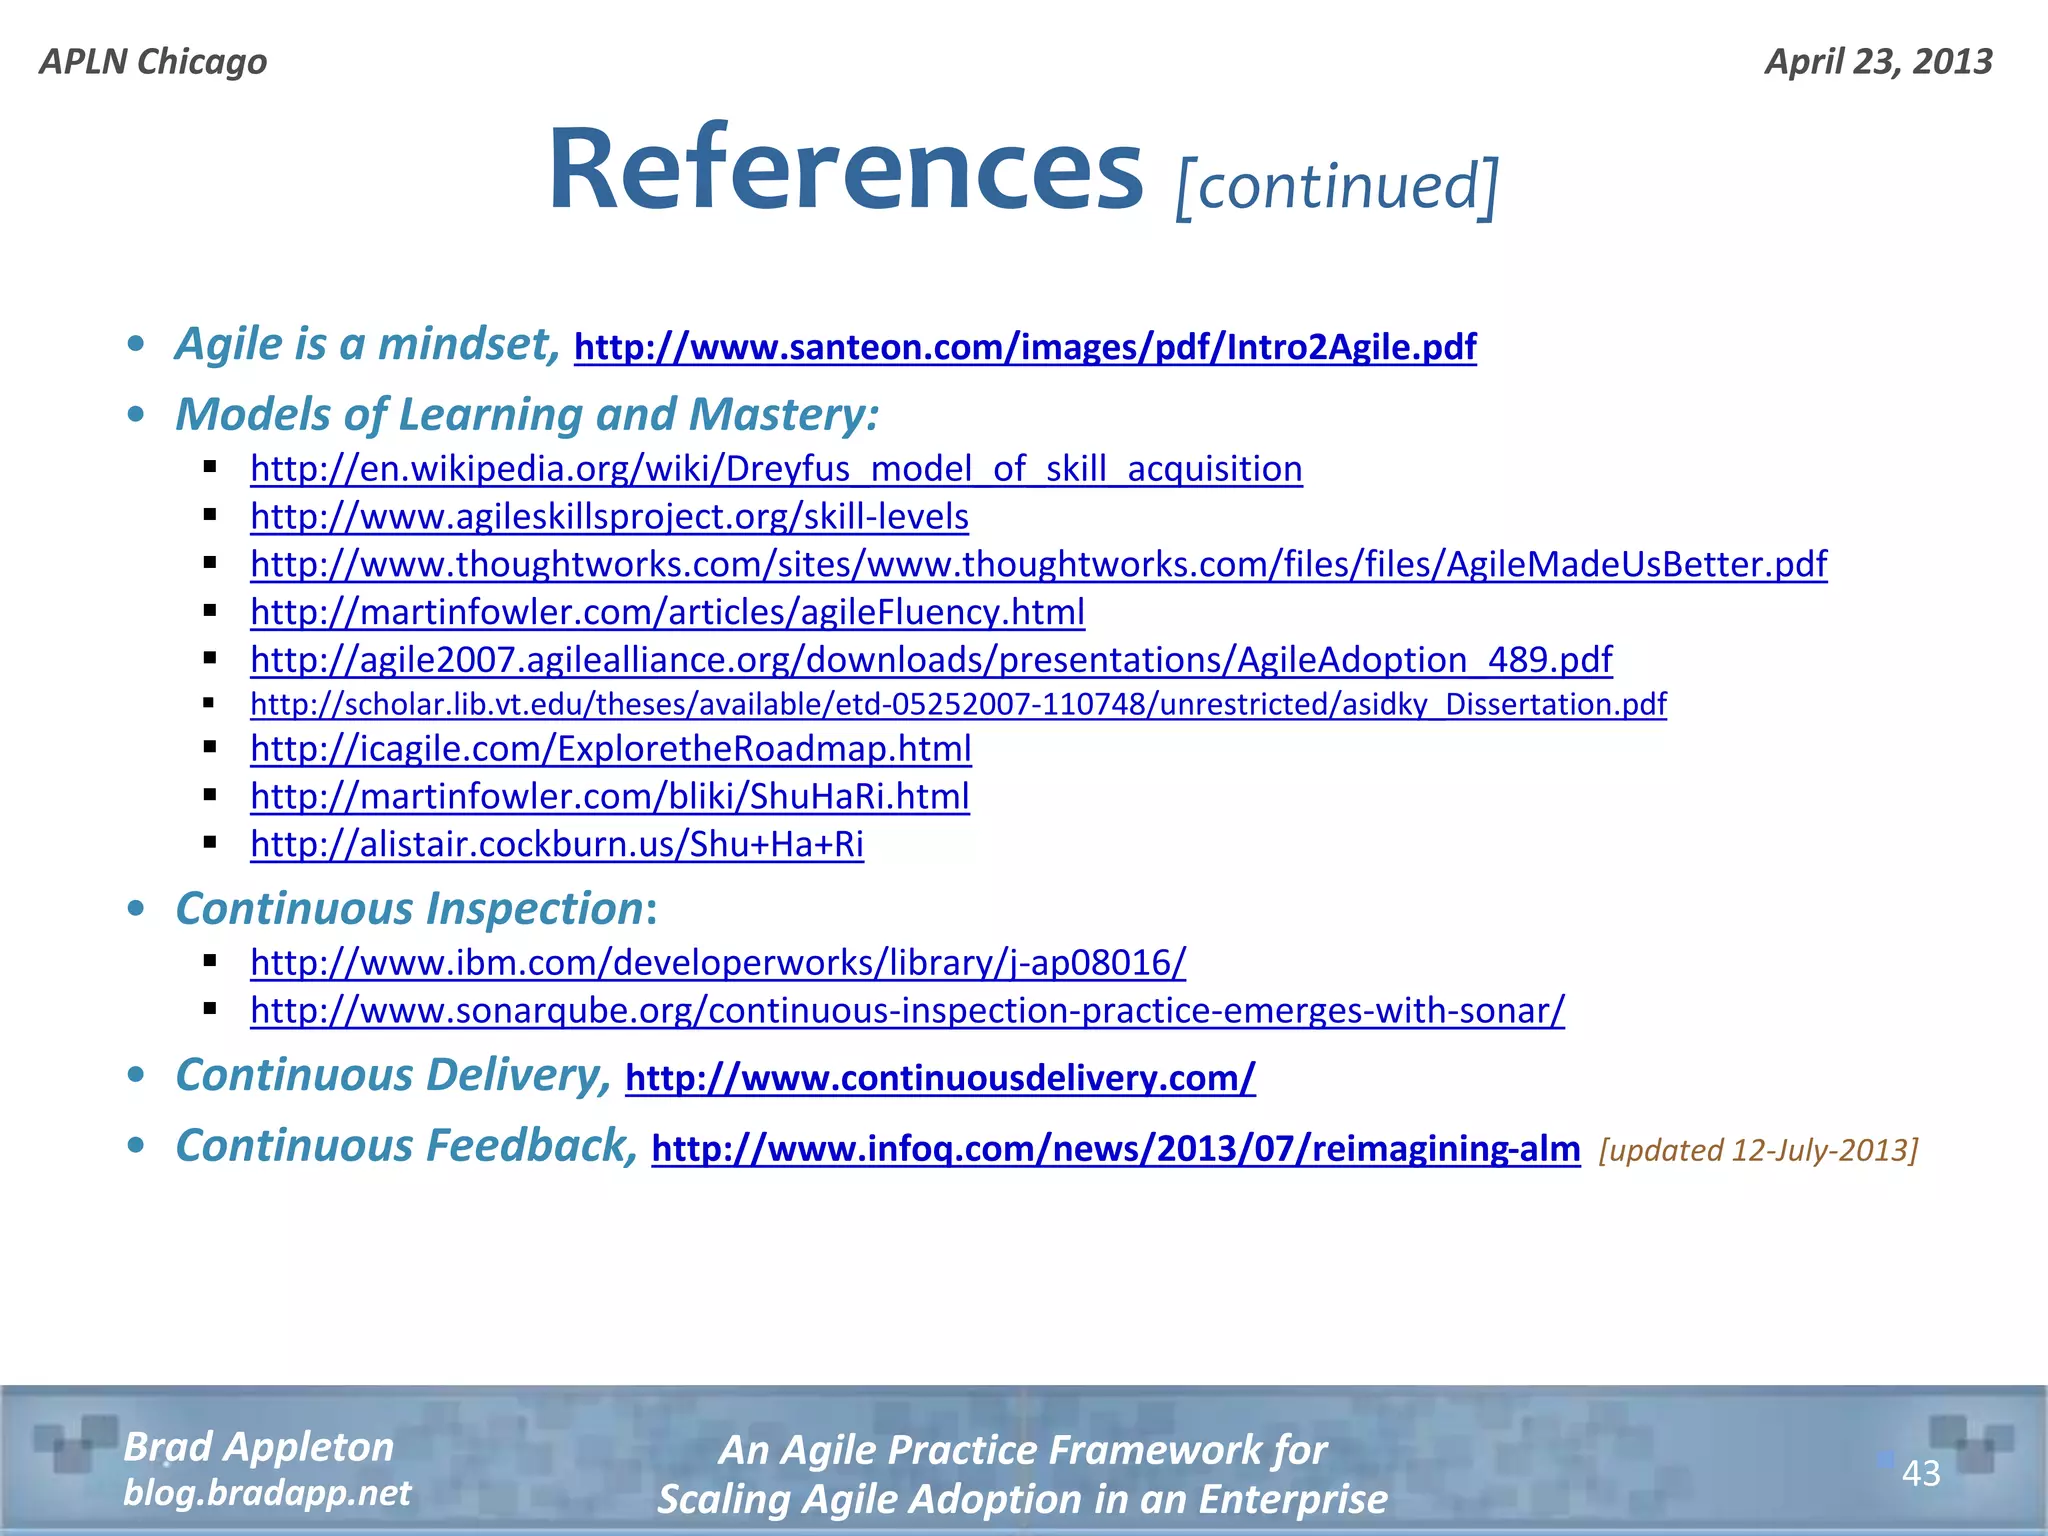Click the References slide title
This screenshot has height=1536, width=2048.
845,170
